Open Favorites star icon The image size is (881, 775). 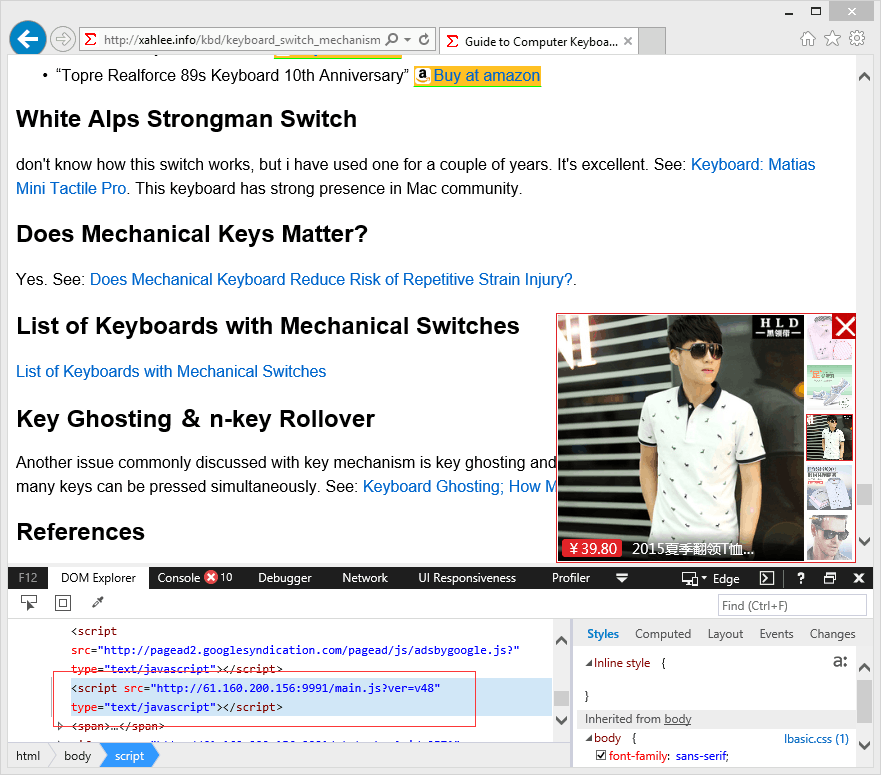pyautogui.click(x=832, y=39)
